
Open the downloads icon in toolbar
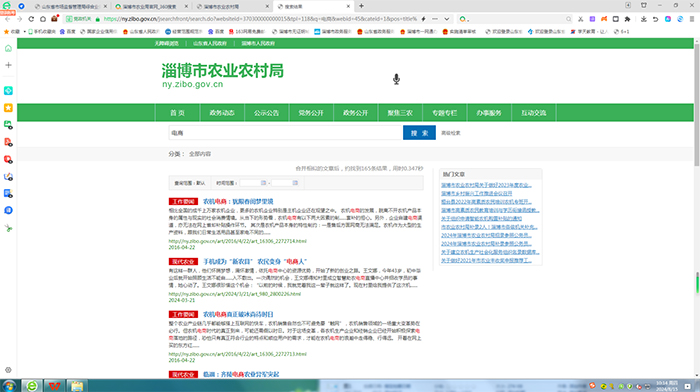click(x=643, y=19)
